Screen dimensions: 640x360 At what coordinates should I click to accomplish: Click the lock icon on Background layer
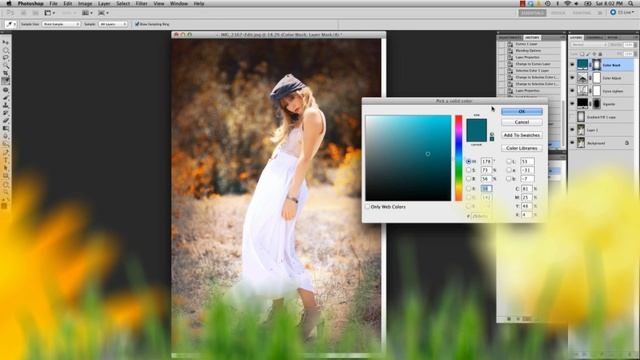(x=627, y=143)
